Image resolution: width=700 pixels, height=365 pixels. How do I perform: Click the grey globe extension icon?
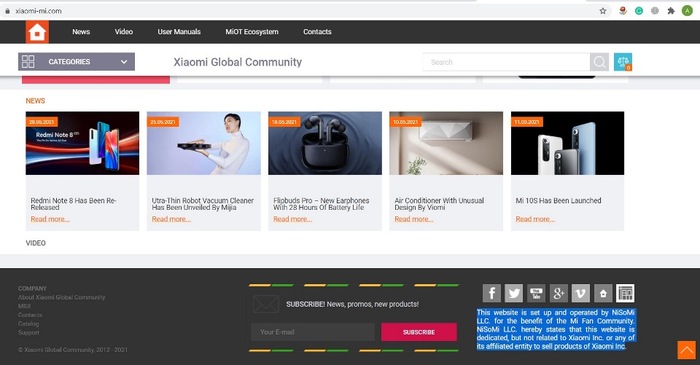654,11
